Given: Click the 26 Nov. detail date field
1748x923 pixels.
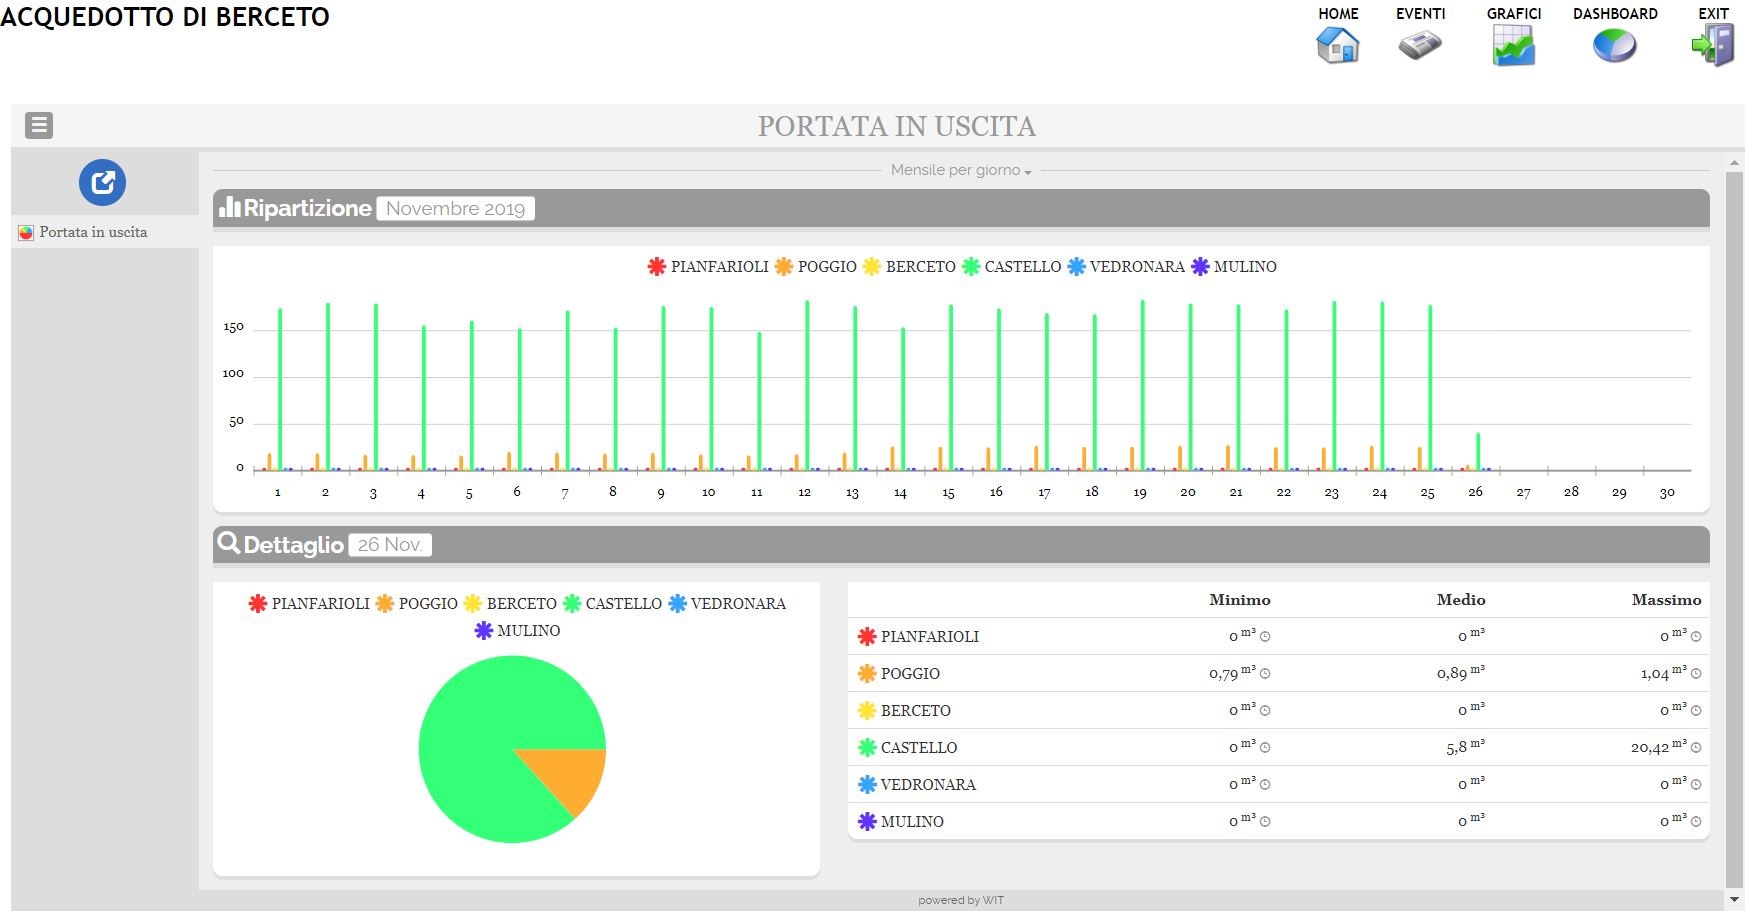Looking at the screenshot, I should [390, 545].
